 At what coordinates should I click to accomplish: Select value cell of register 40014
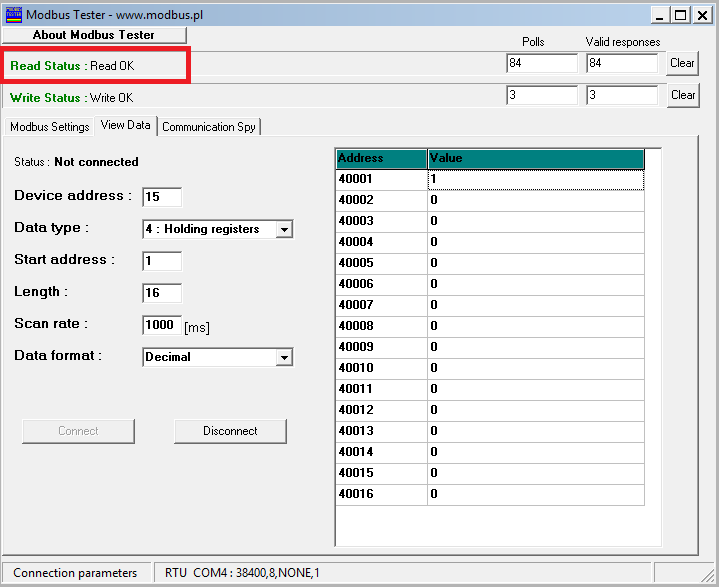click(536, 452)
